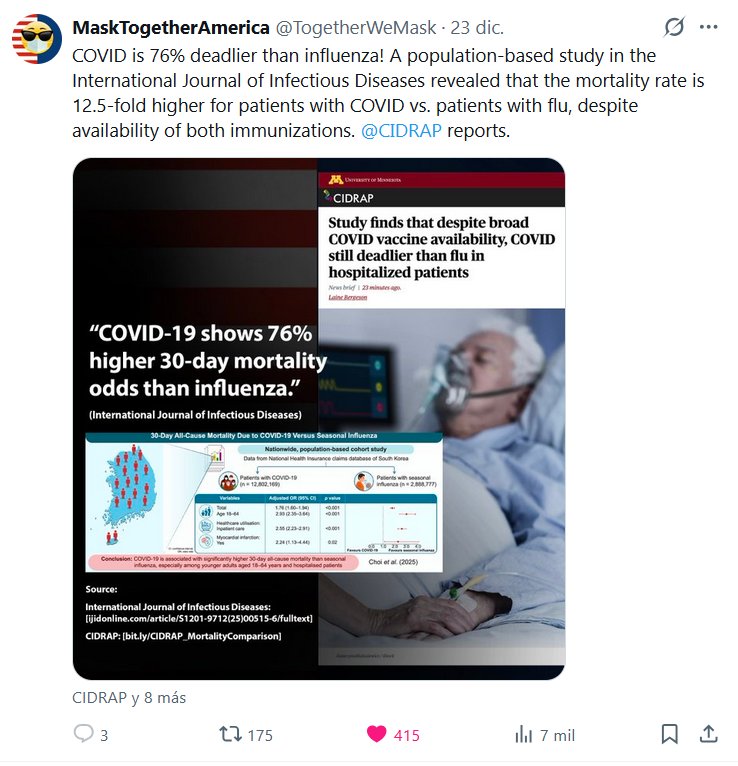Click the 23 dic. post date
This screenshot has height=766, width=738.
click(477, 27)
